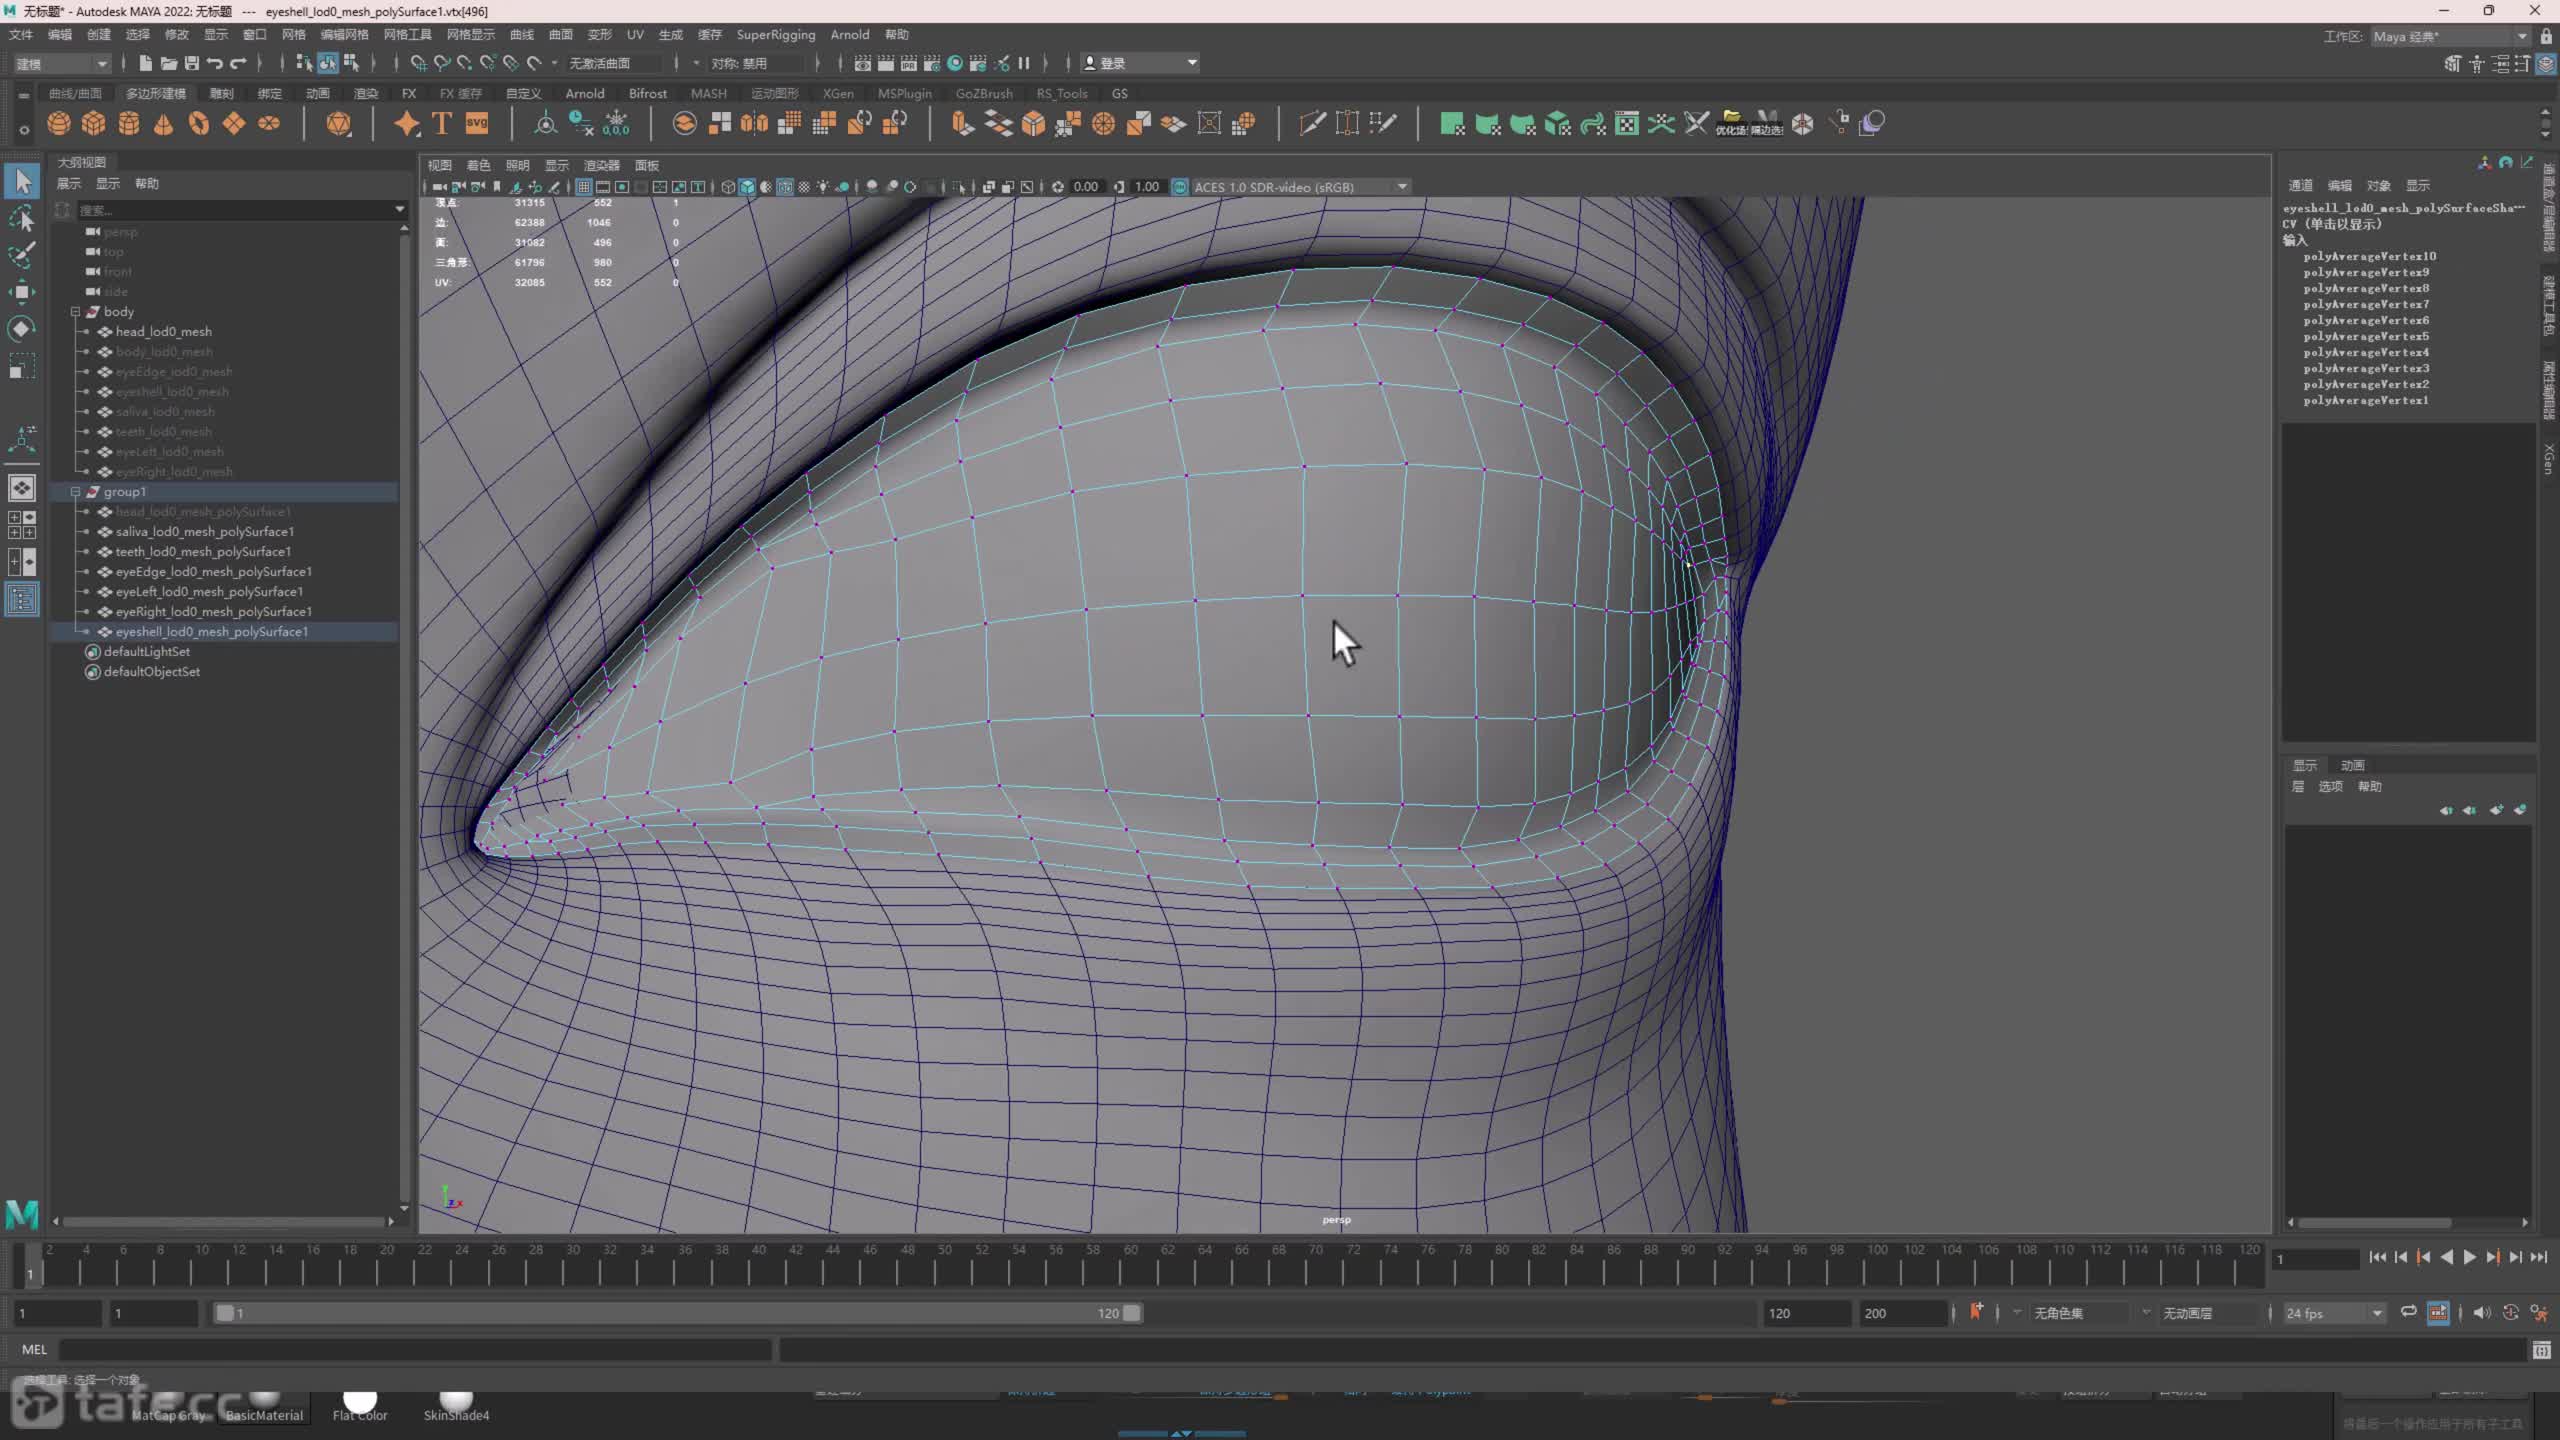Collapse the group1 node in outliner
This screenshot has width=2560, height=1440.
75,491
